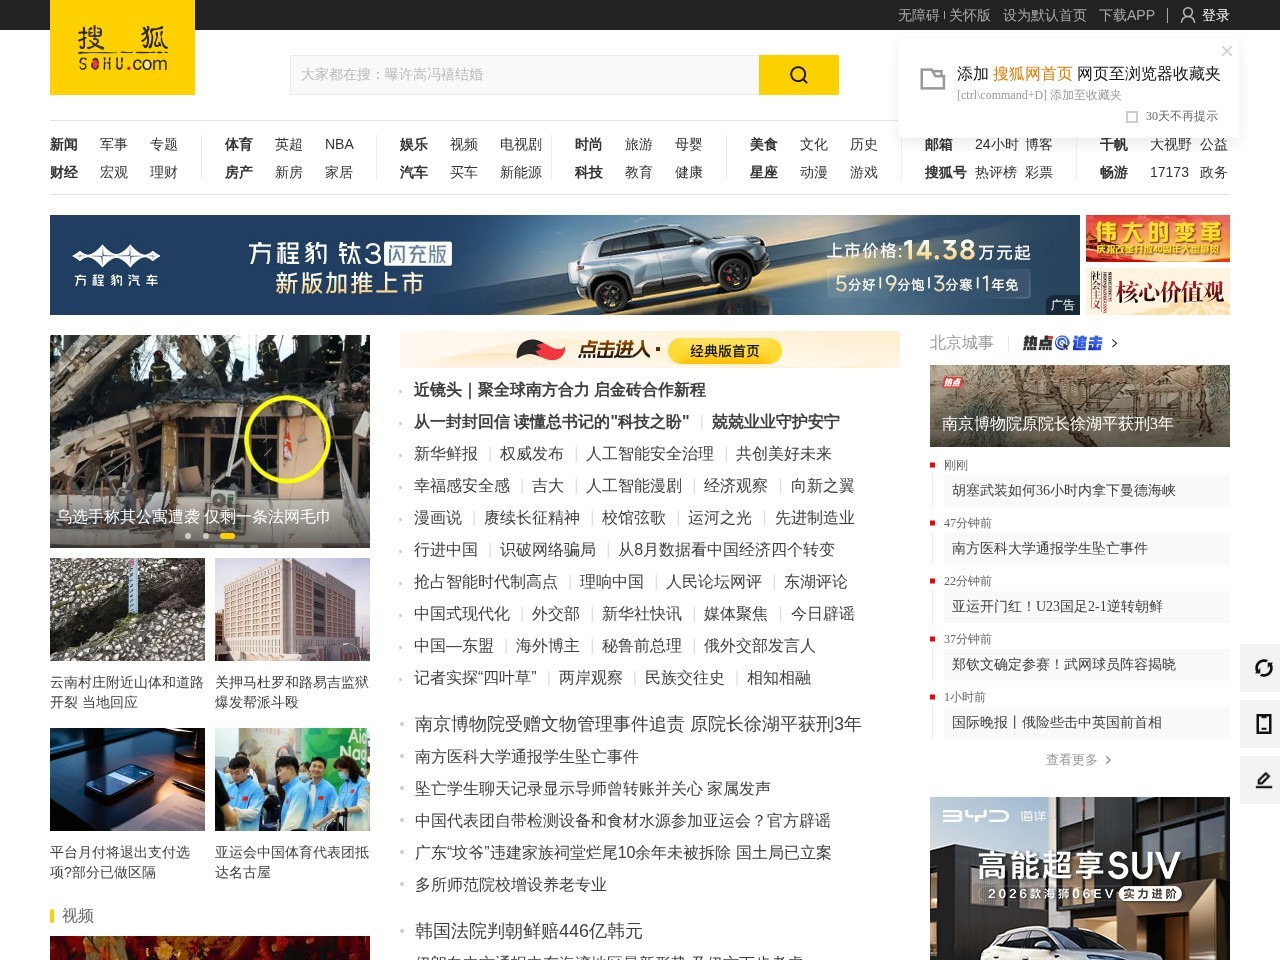
Task: Click the 下载APP link
Action: [x=1127, y=15]
